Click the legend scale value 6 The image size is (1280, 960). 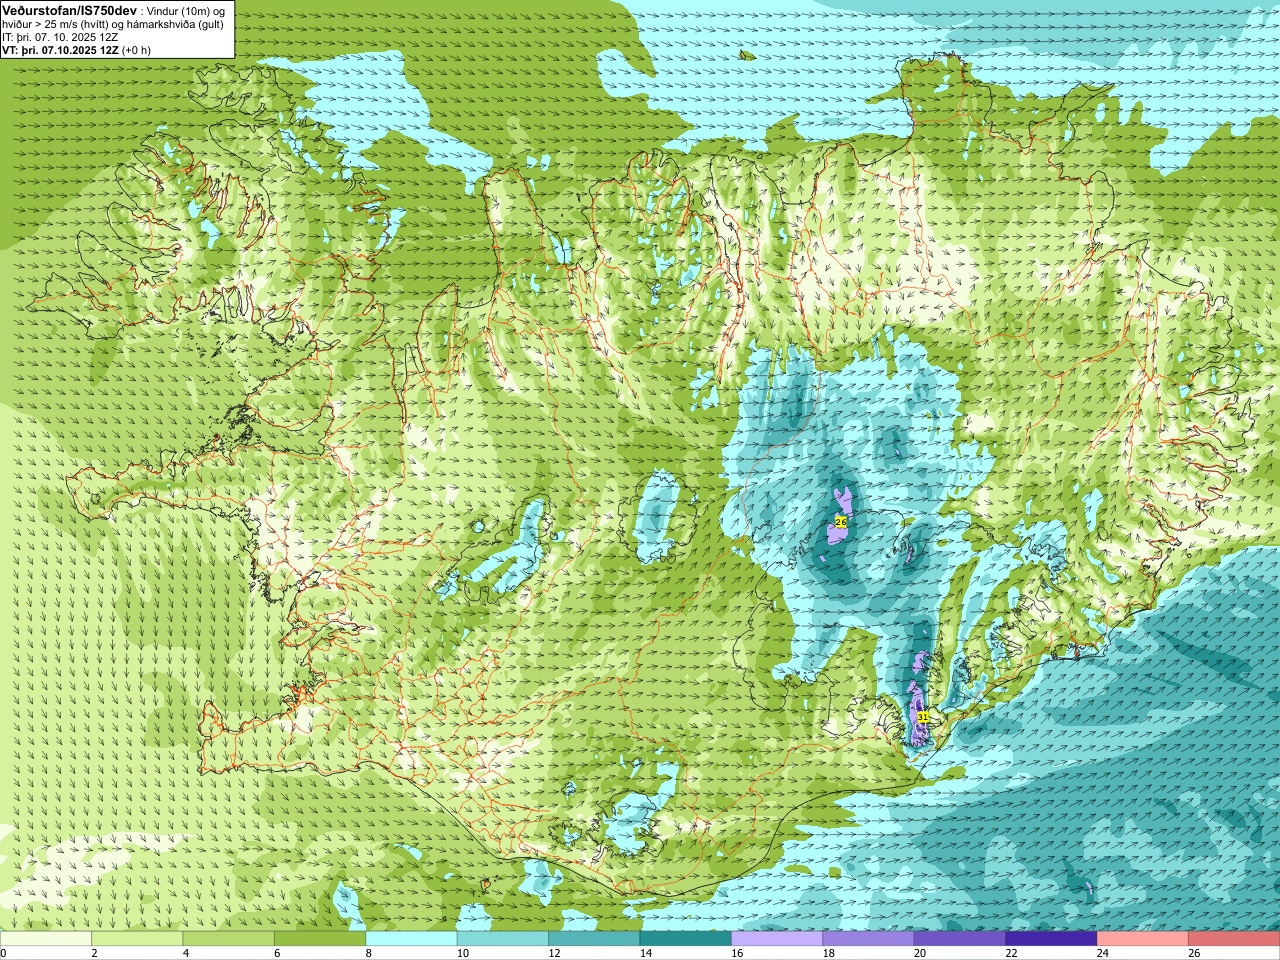tap(277, 953)
